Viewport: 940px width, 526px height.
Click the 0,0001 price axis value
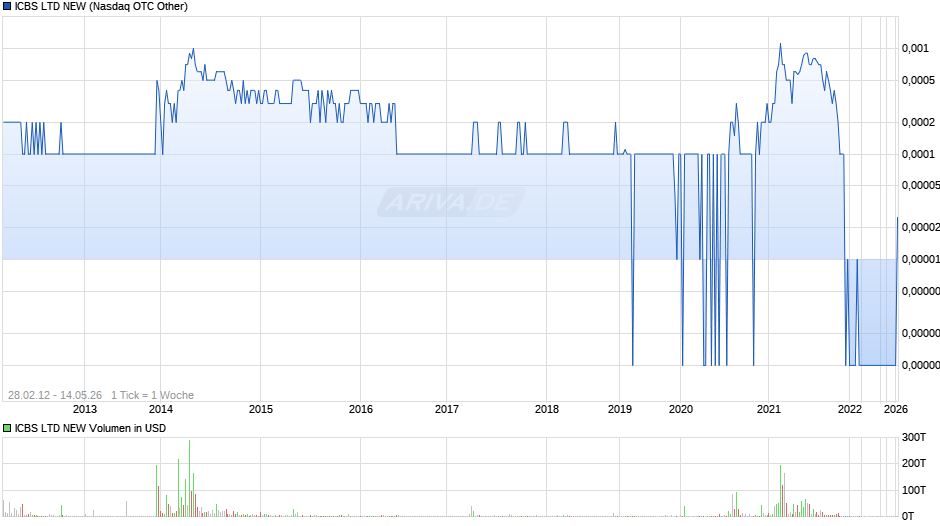[918, 155]
